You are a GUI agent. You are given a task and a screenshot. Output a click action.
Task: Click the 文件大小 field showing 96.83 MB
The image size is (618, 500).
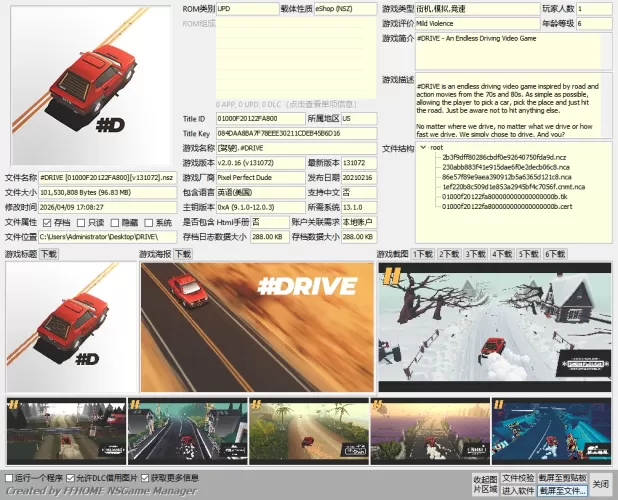[x=108, y=193]
